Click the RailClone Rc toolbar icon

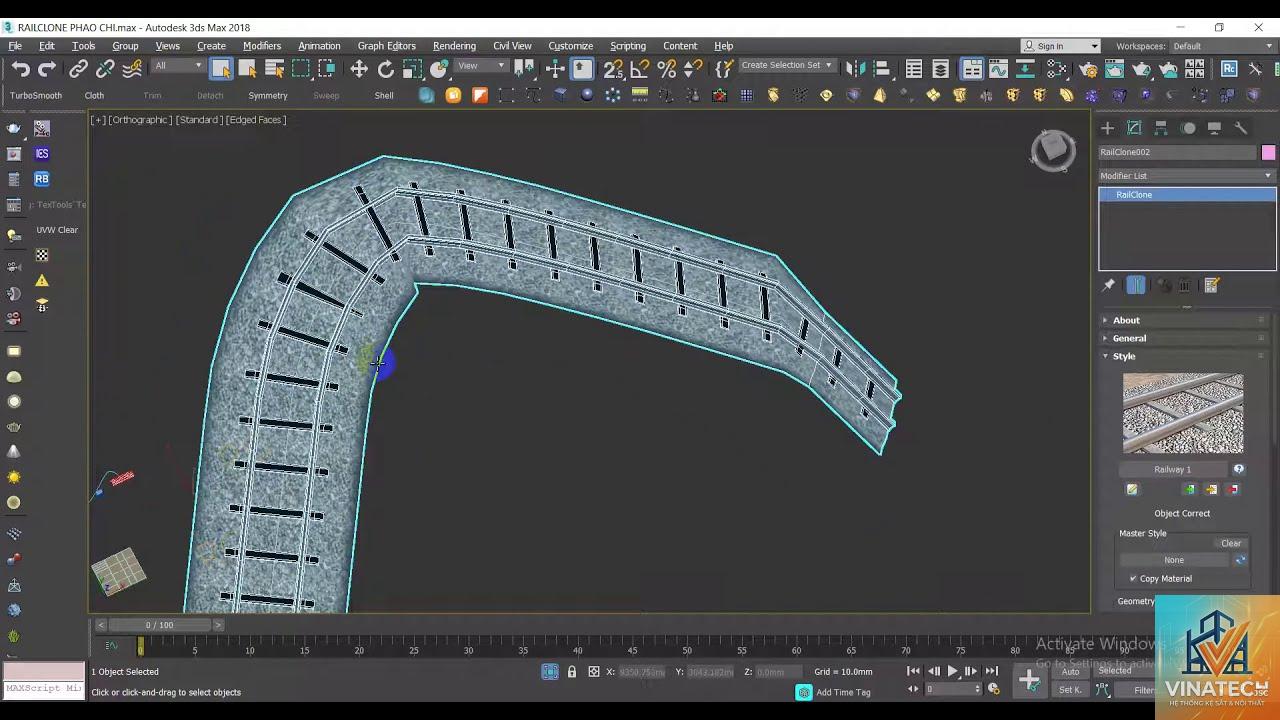tap(1229, 69)
